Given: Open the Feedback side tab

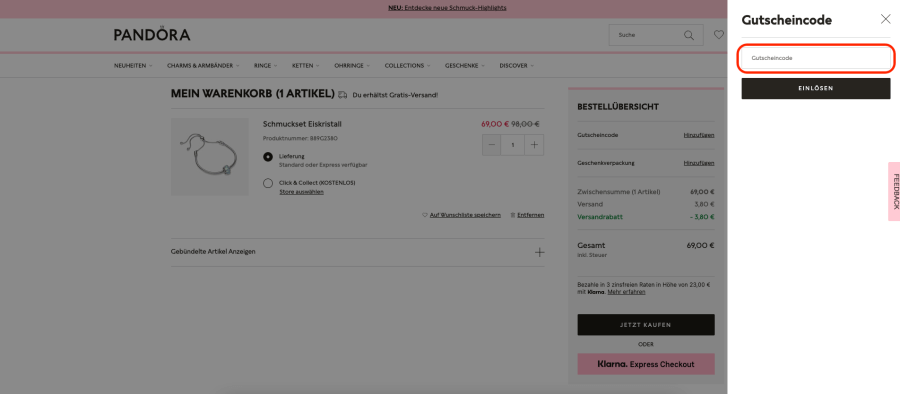Looking at the screenshot, I should 894,191.
